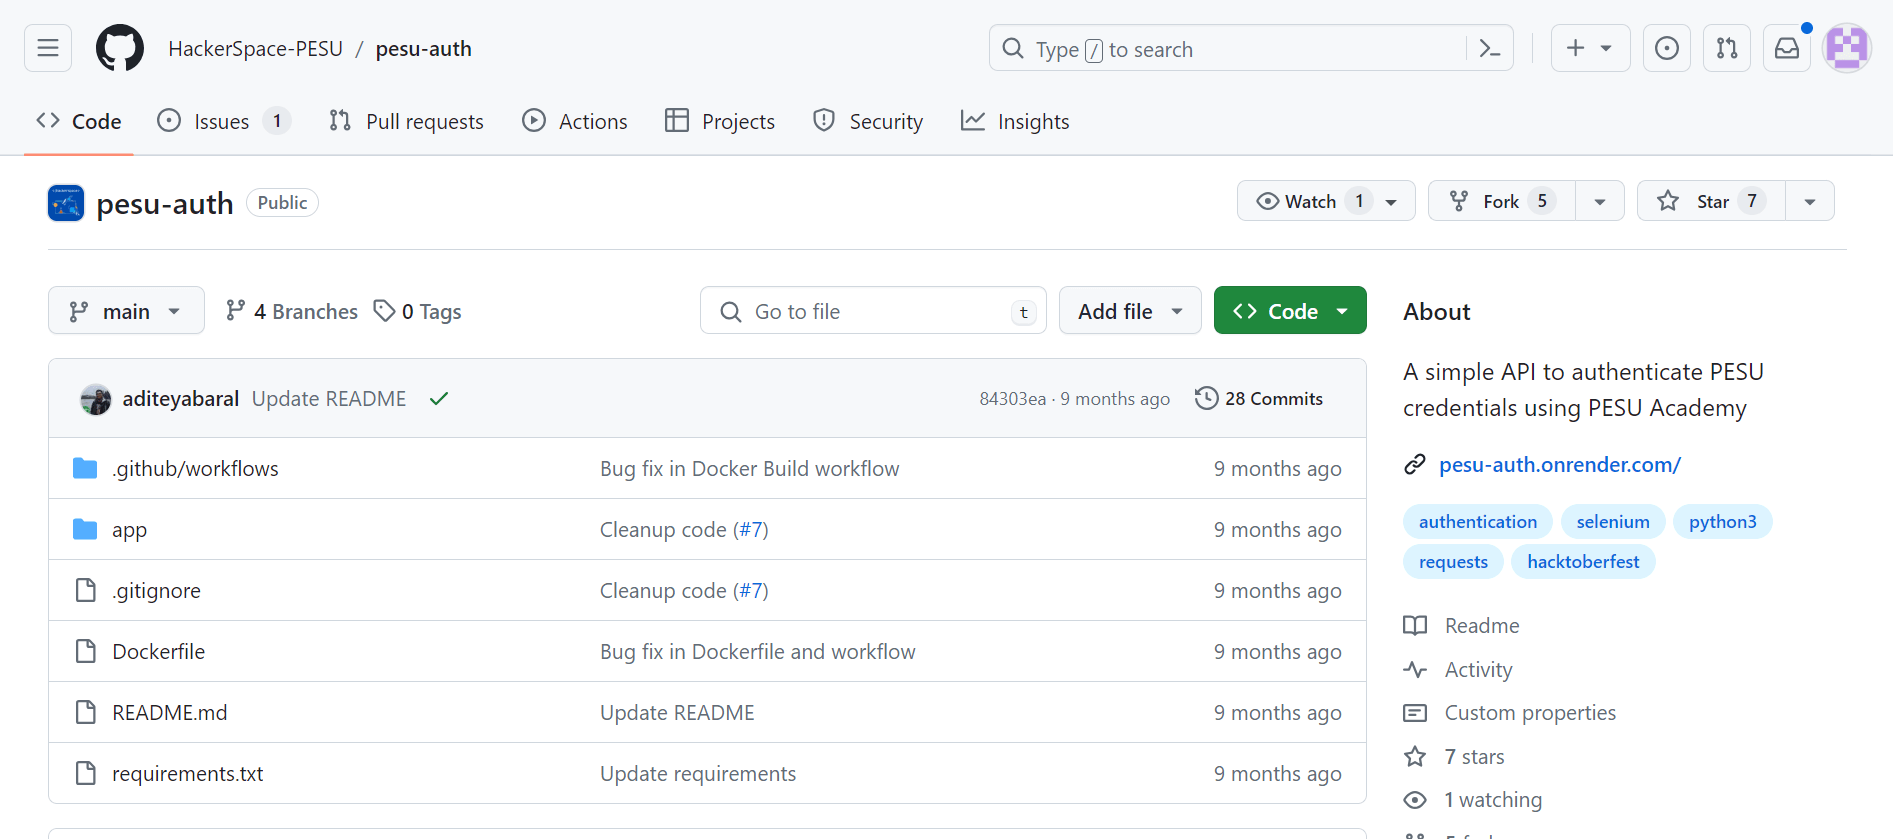Expand the green Code dropdown button
This screenshot has height=839, width=1893.
pos(1290,311)
